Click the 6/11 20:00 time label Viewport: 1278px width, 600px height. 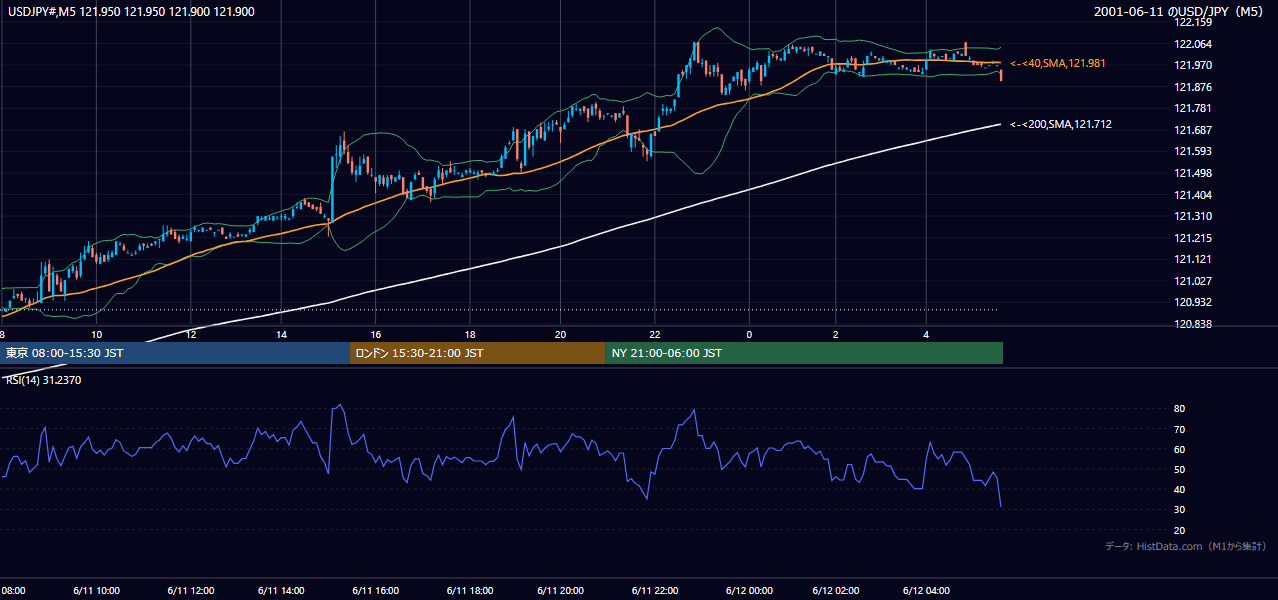563,590
